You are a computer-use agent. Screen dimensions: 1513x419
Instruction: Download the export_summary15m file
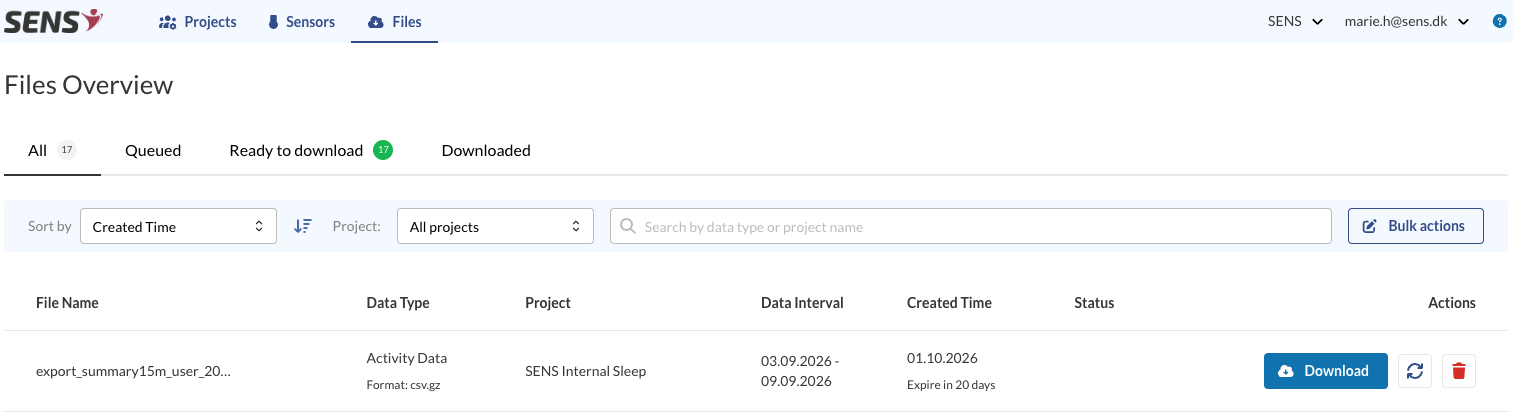coord(1325,371)
